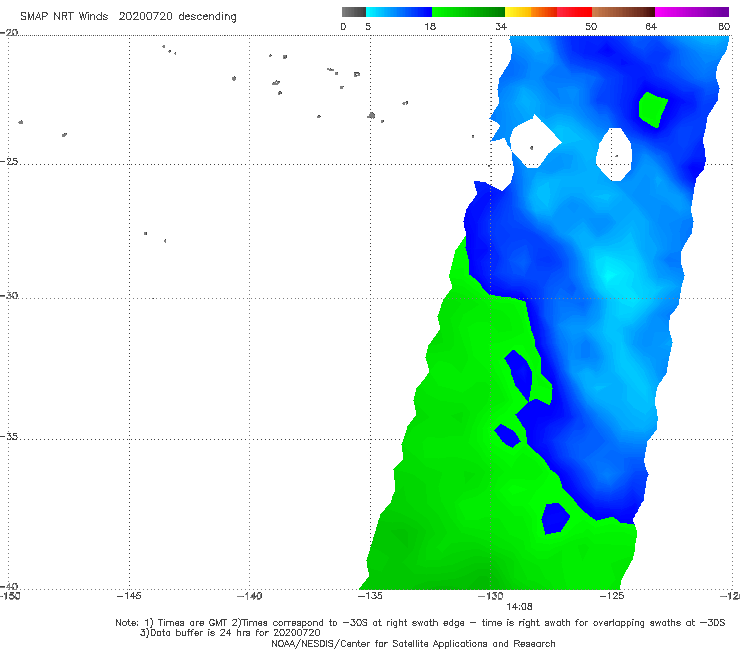Select the magenta-purple color bar segment
740x650 pixels.
[692, 12]
